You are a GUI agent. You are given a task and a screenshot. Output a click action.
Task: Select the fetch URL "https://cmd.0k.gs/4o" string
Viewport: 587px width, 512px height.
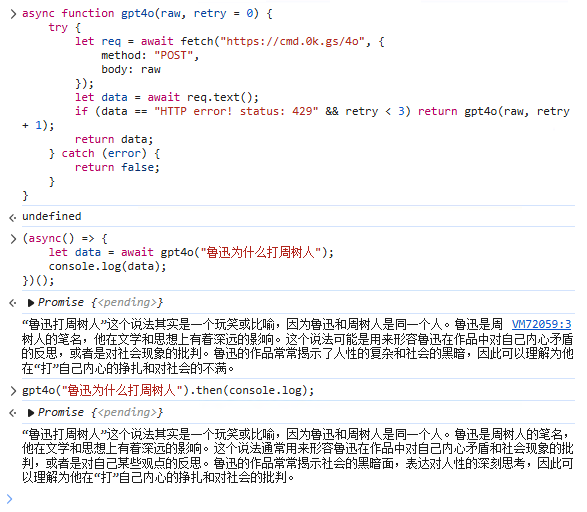point(293,41)
